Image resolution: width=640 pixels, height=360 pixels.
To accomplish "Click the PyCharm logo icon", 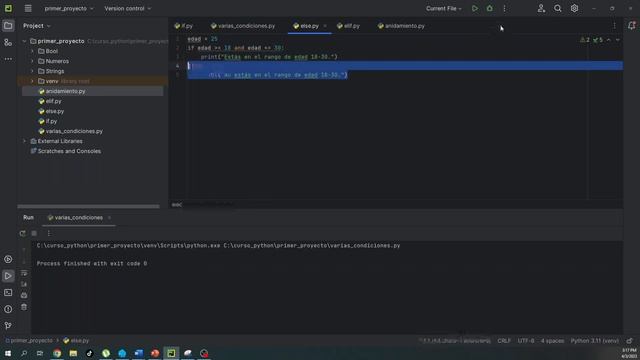I will click(8, 8).
